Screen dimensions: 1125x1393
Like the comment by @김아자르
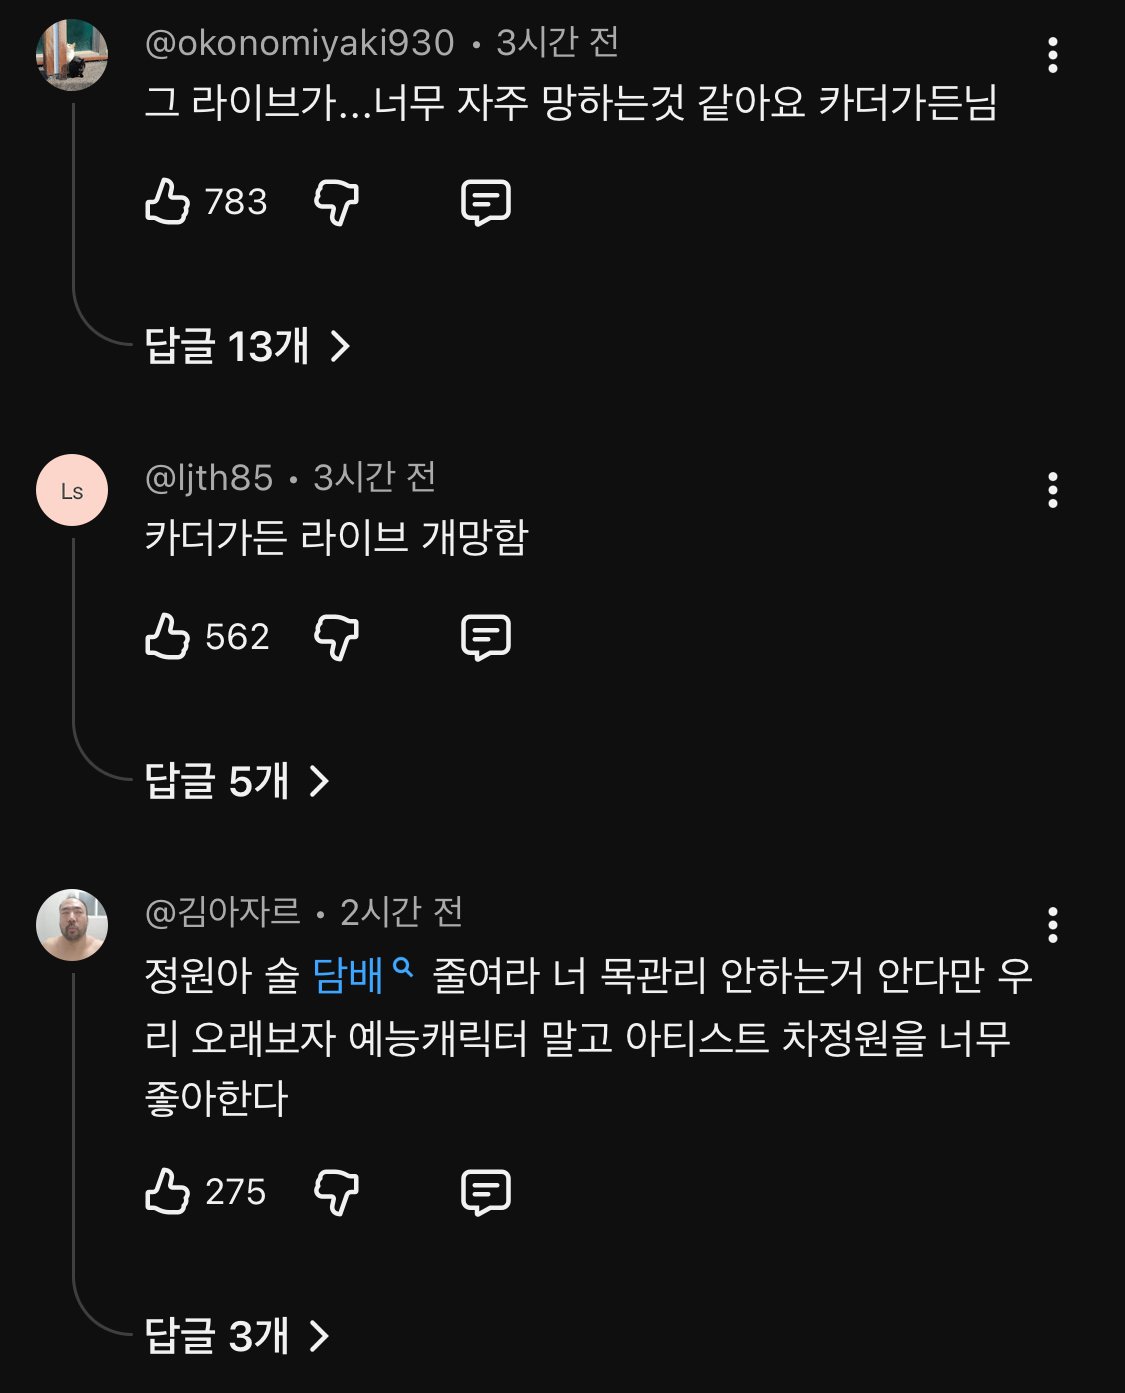pos(168,1192)
